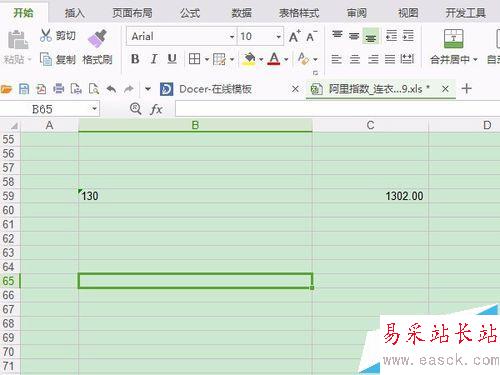
Task: Open fill color dropdown arrow
Action: coord(261,60)
